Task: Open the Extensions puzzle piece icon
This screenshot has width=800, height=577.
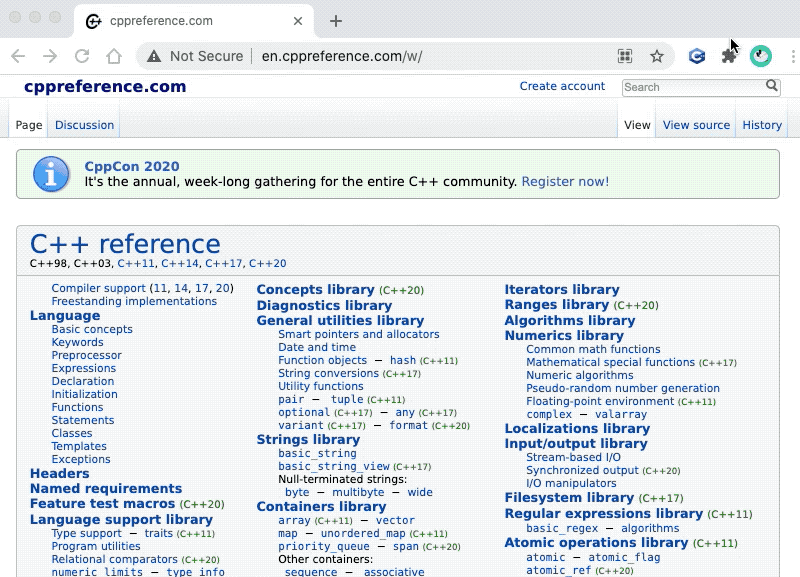Action: 729,56
